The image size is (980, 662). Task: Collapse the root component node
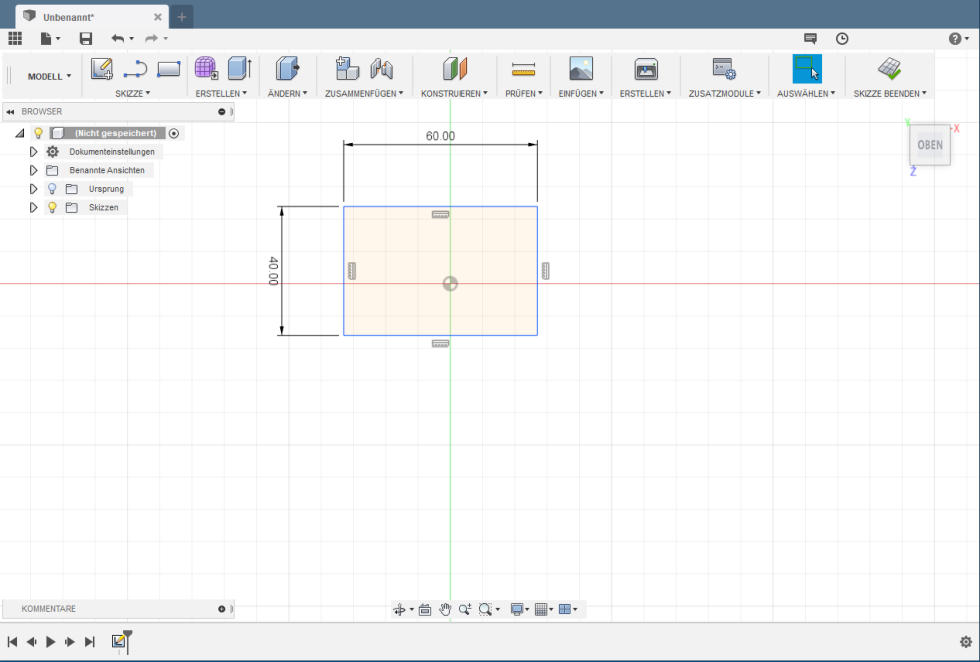(x=19, y=133)
